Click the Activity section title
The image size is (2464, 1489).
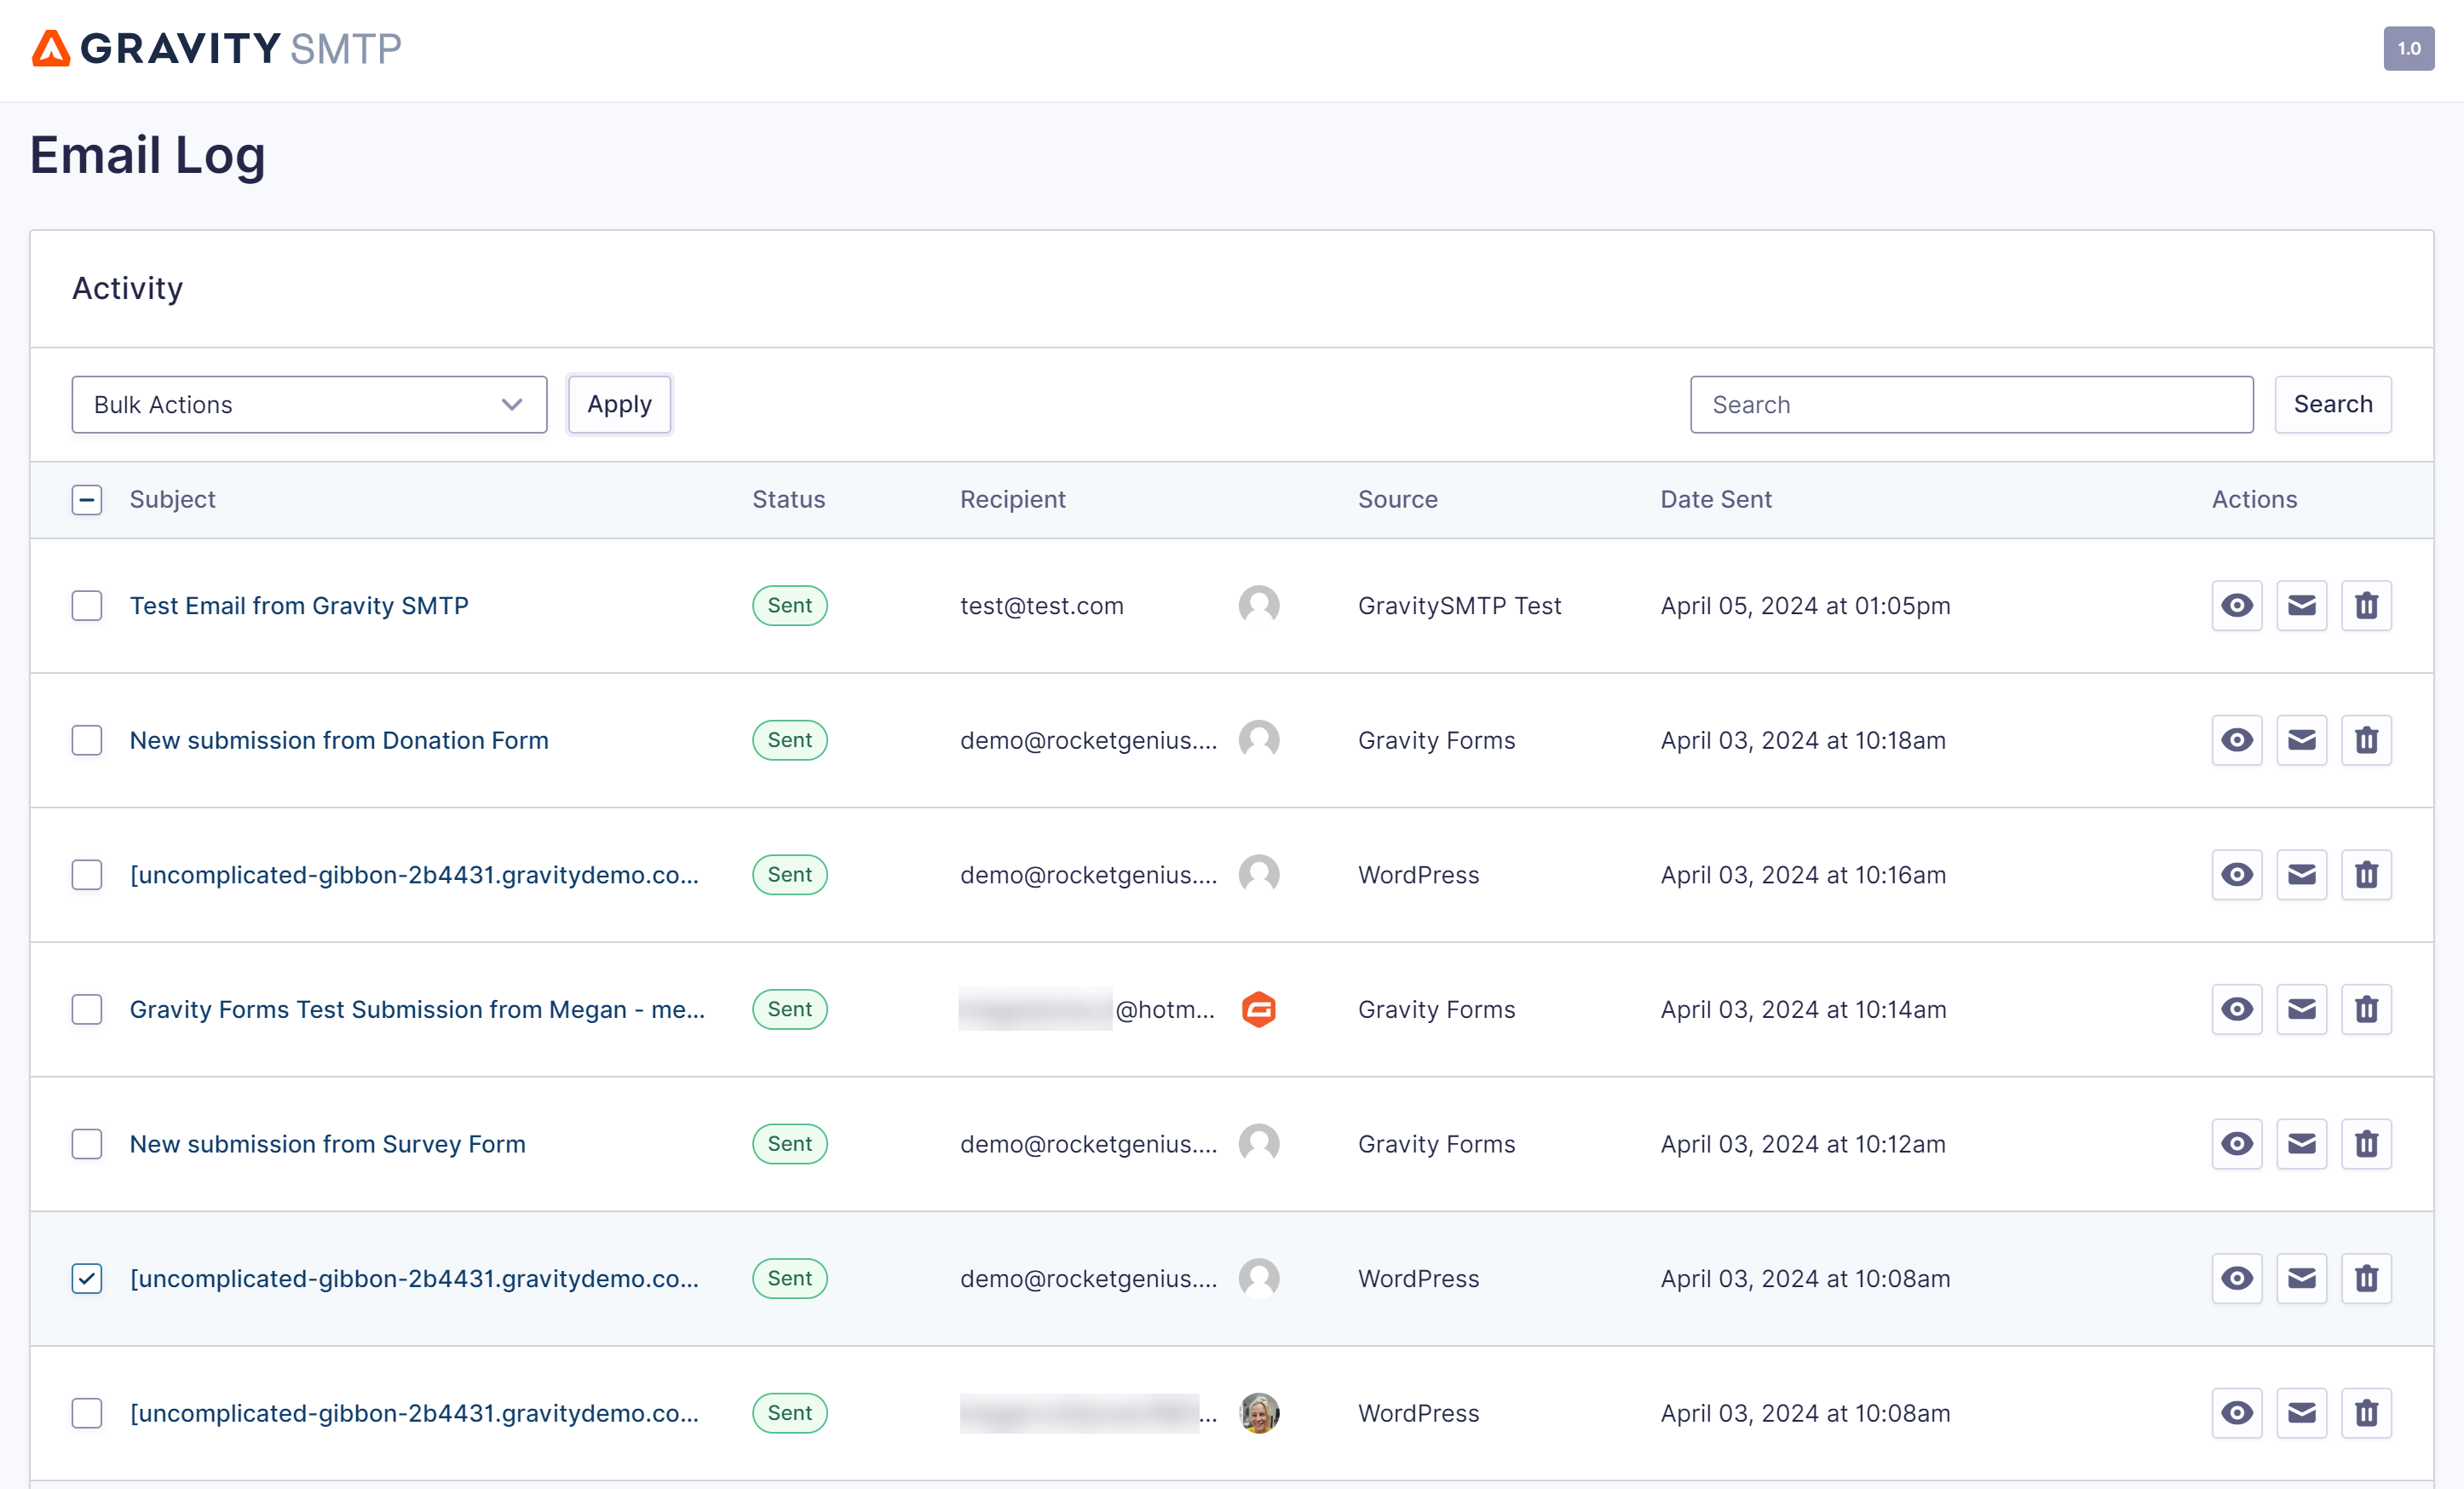(x=128, y=289)
